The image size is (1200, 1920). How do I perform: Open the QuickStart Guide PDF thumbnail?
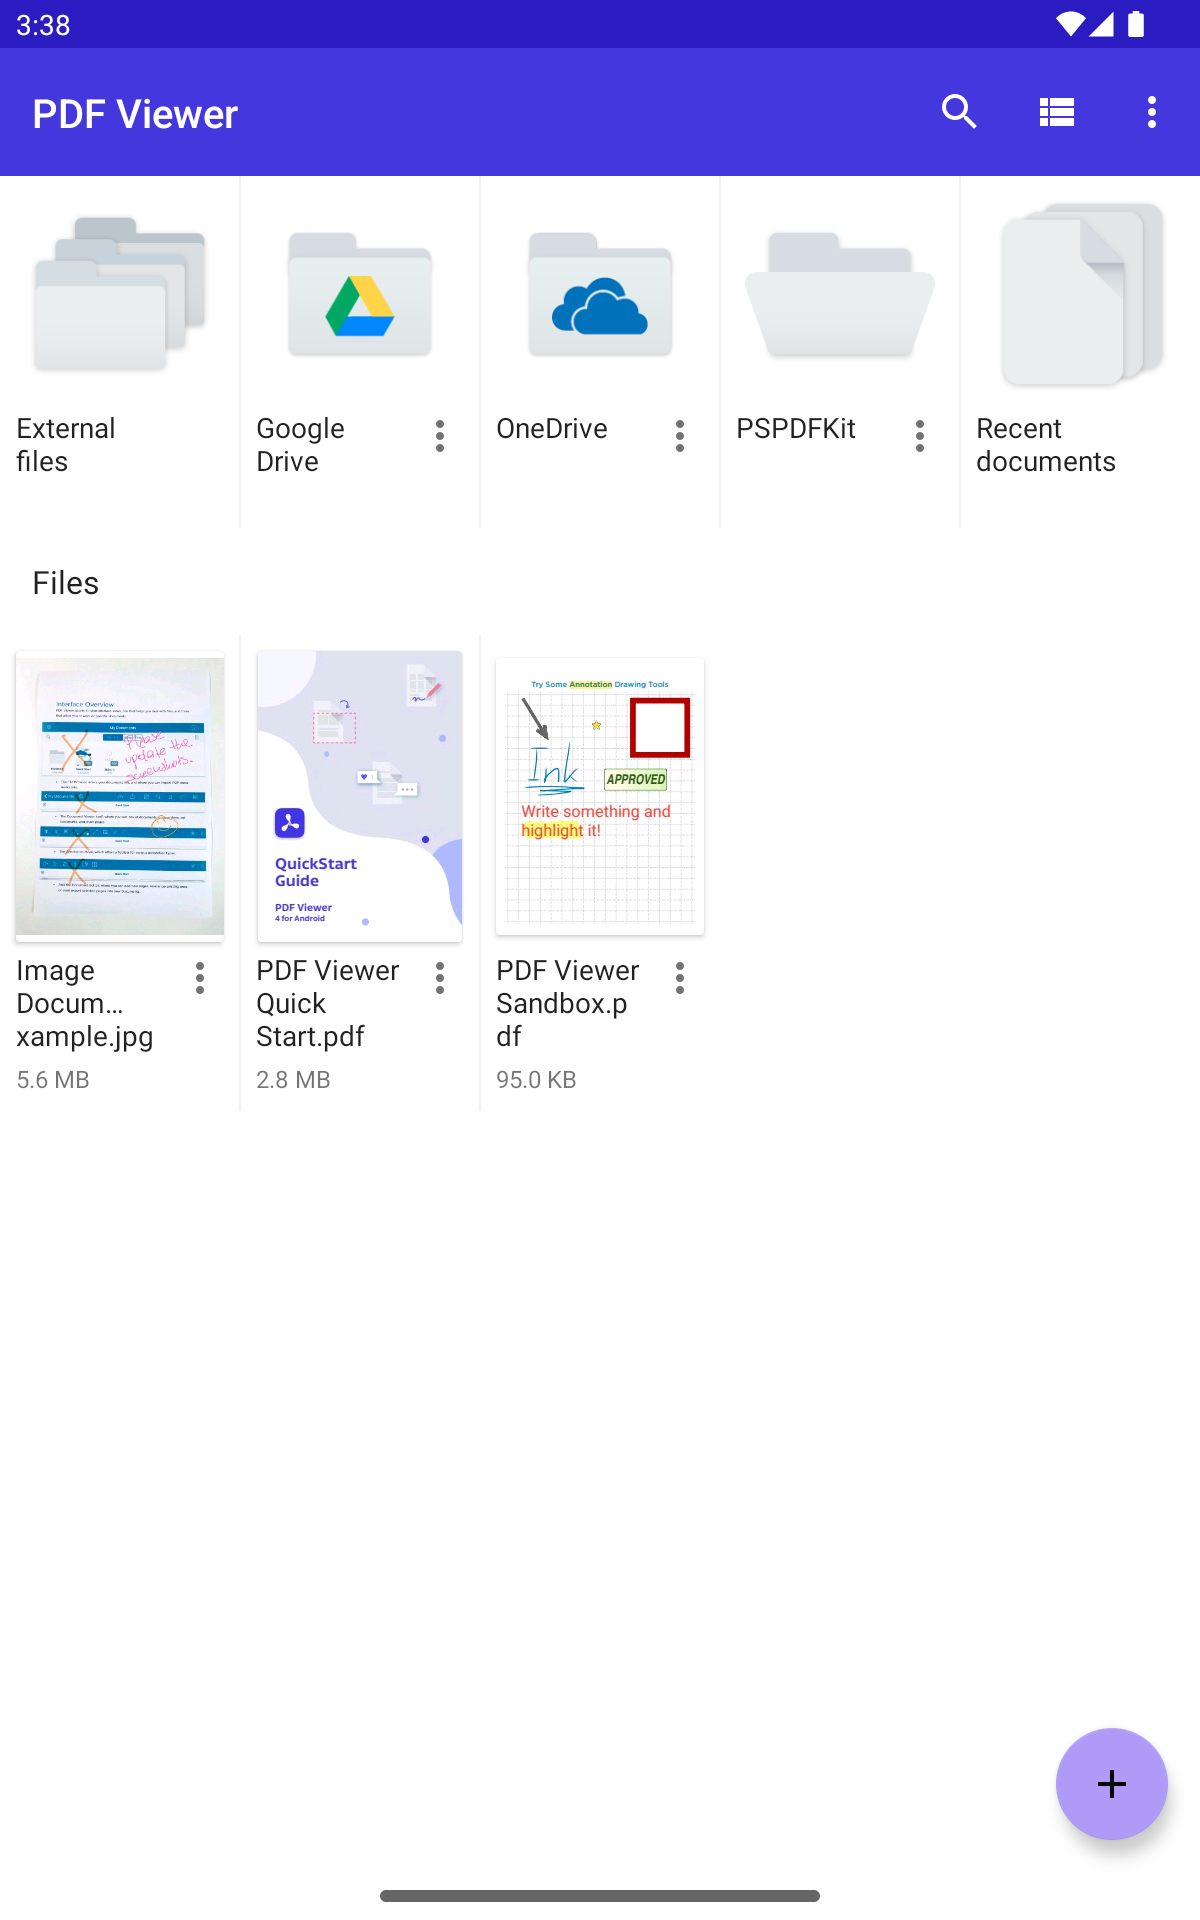360,796
